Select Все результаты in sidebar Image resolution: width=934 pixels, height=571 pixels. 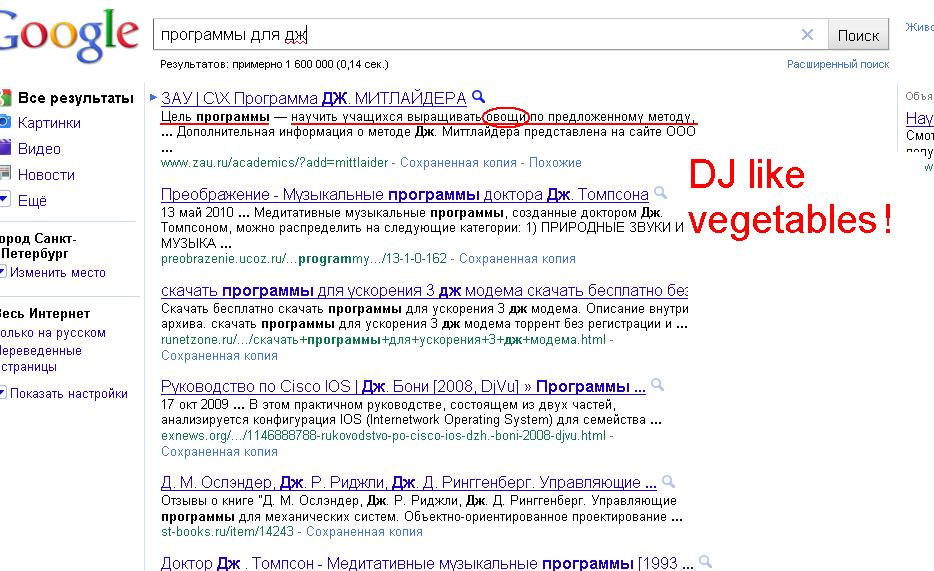tap(76, 98)
